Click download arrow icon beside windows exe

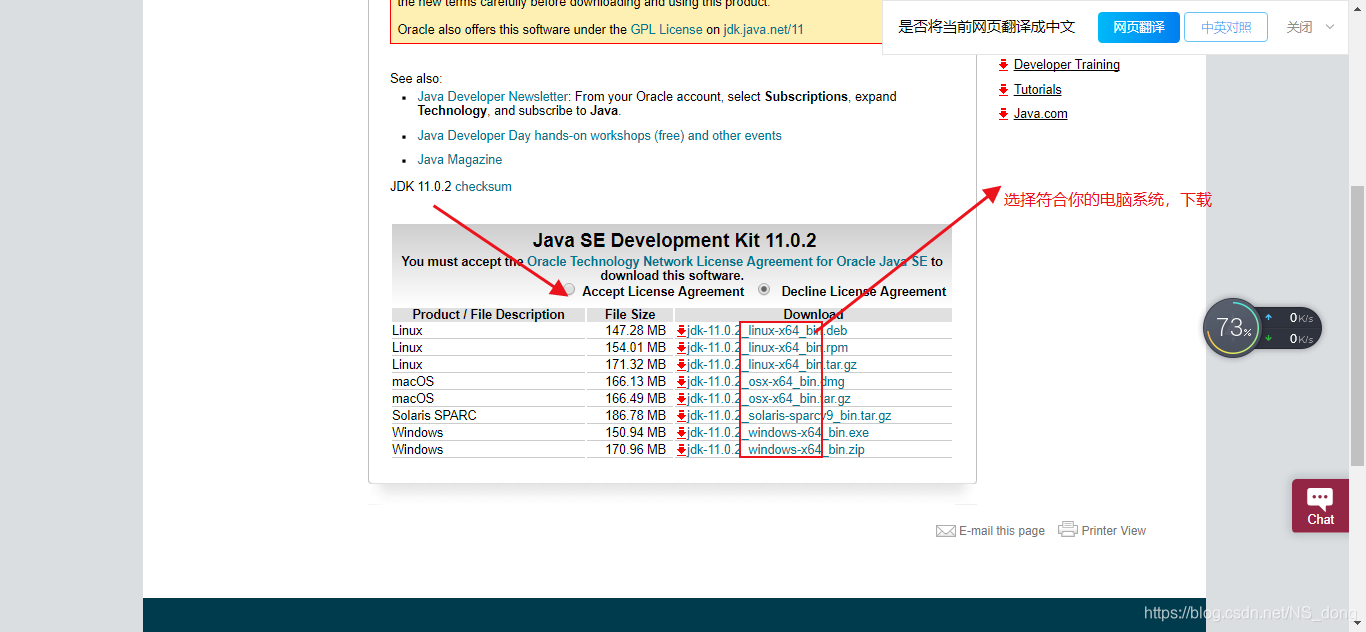681,433
